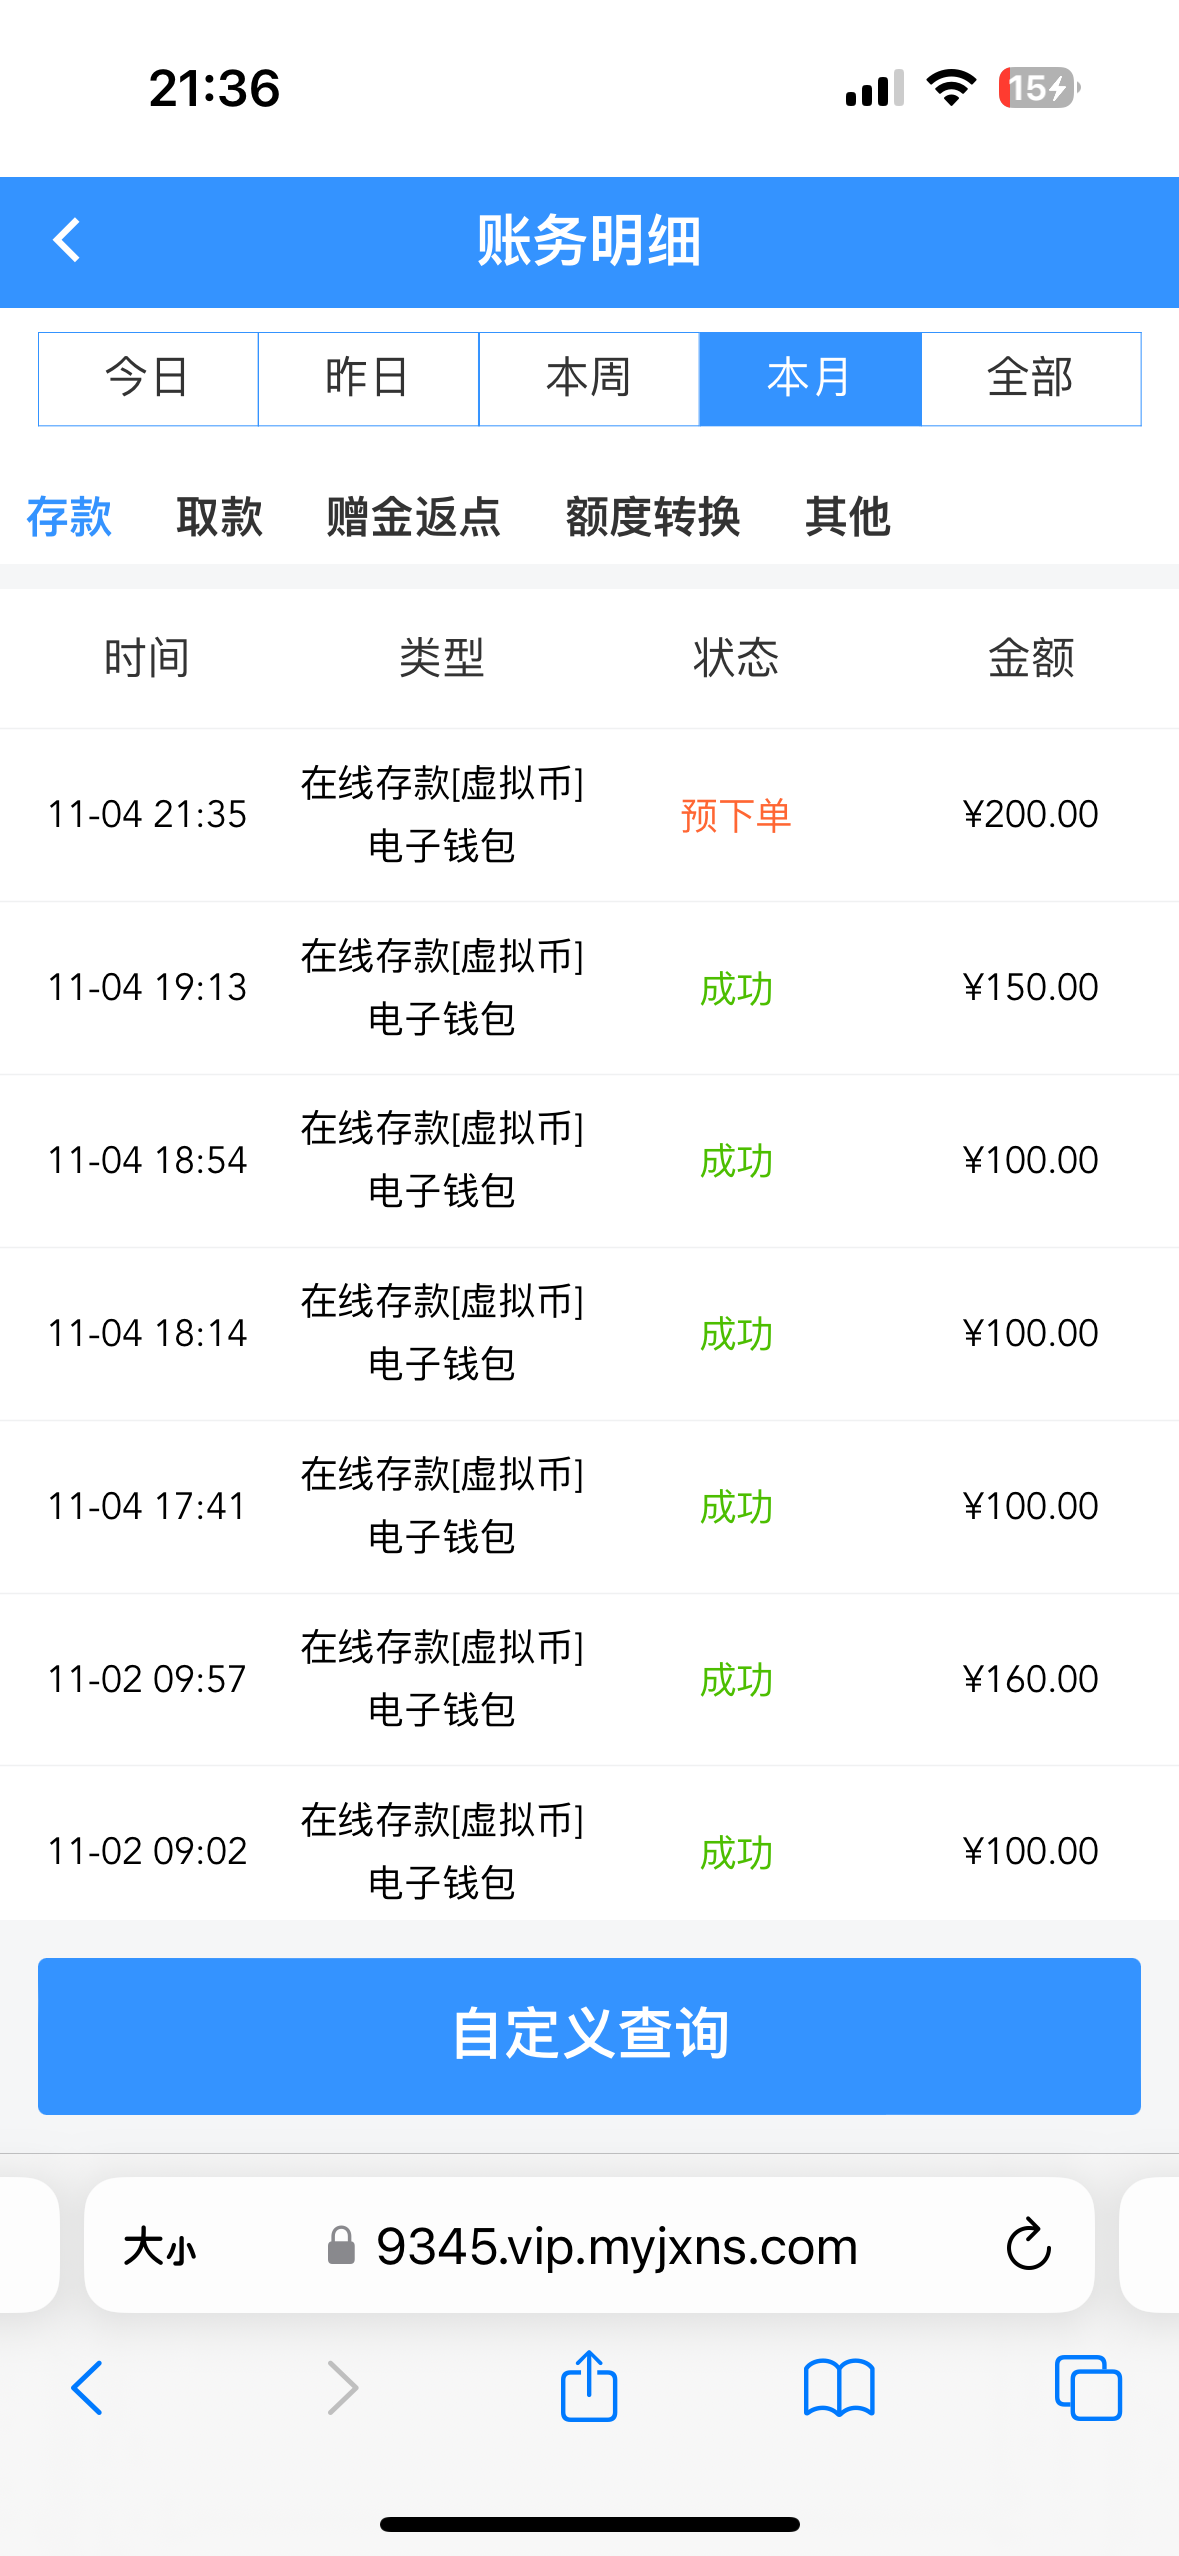
Task: Open Safari share sheet icon
Action: [589, 2387]
